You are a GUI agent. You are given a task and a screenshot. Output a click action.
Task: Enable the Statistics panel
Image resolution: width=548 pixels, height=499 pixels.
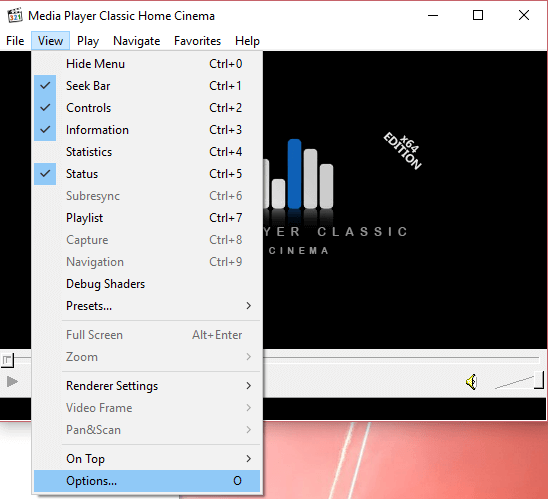(147, 152)
